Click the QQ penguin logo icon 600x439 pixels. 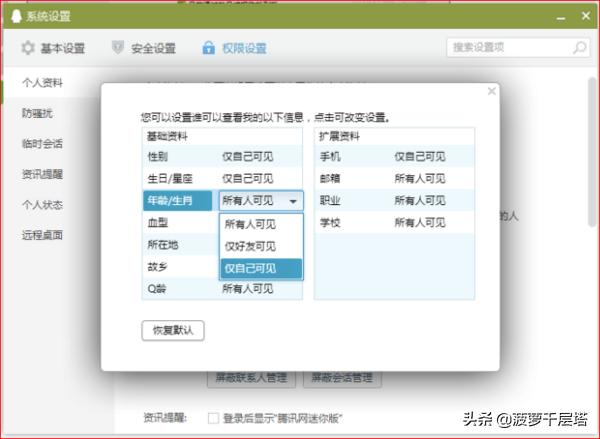coord(16,16)
